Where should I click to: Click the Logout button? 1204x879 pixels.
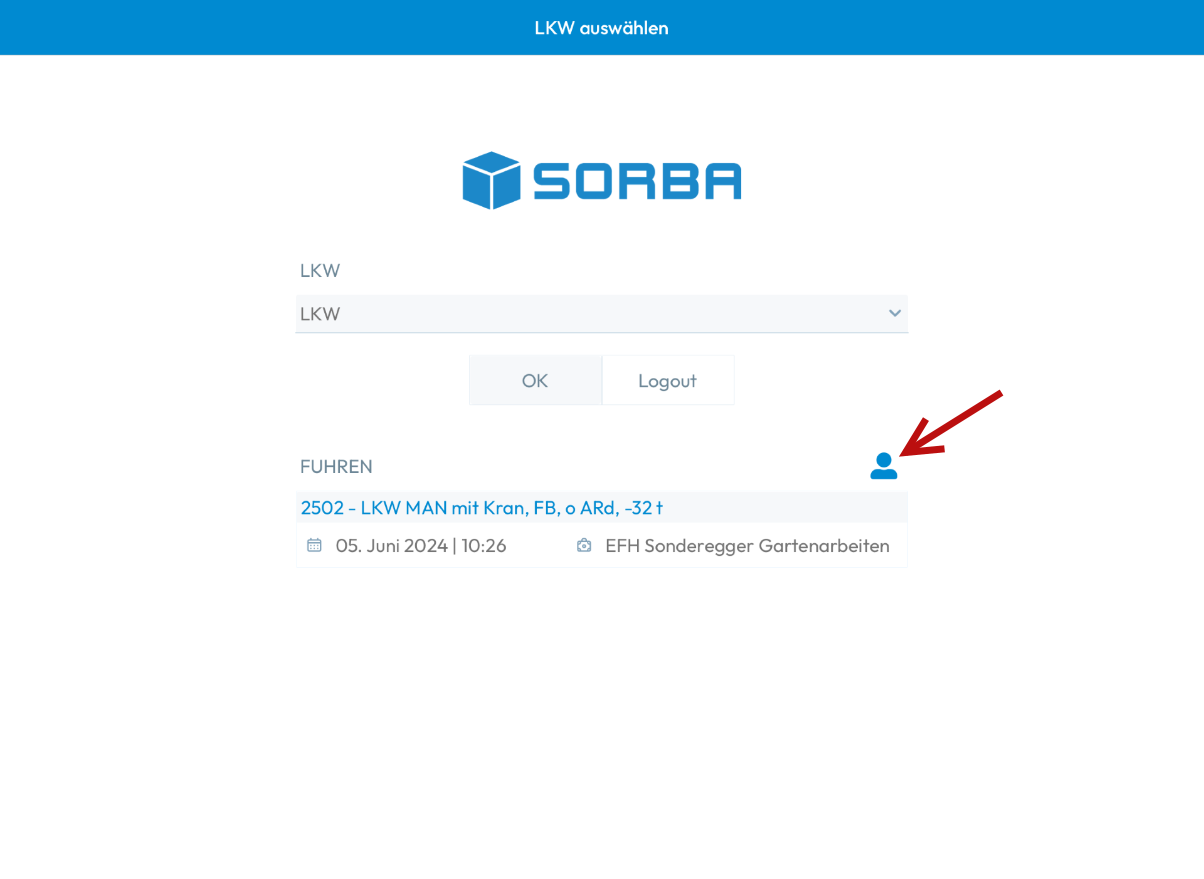(x=668, y=380)
